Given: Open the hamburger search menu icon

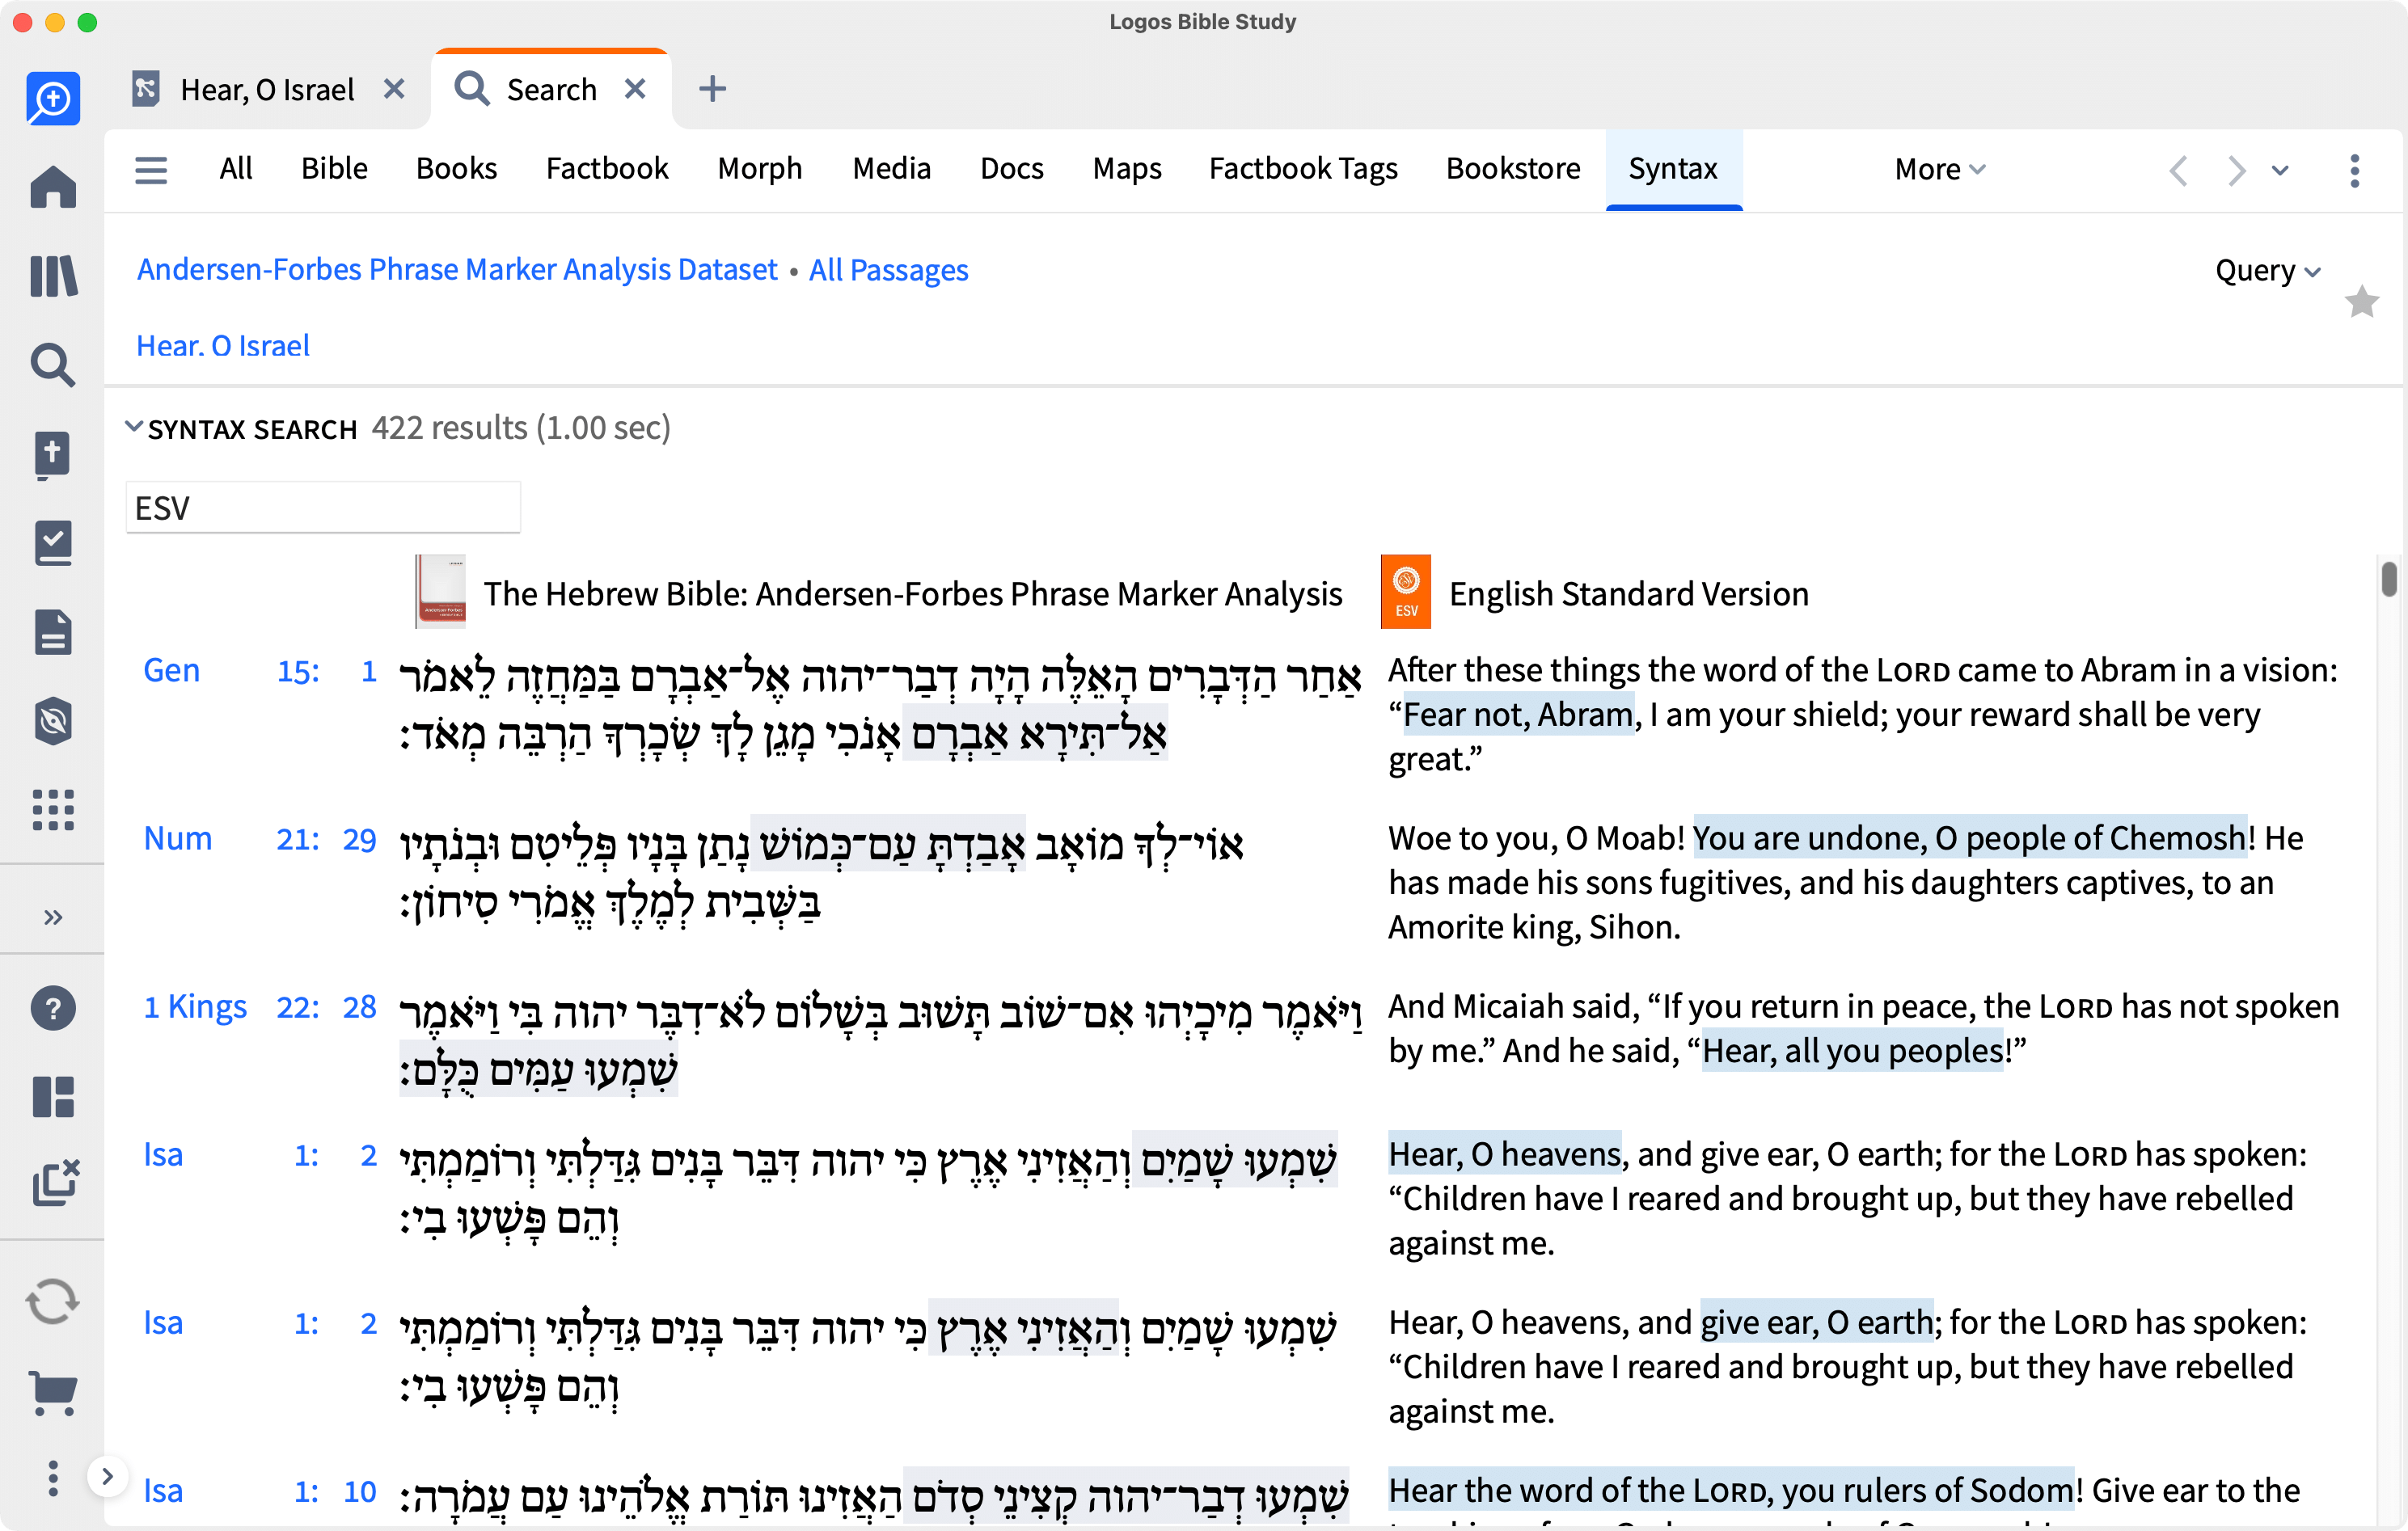Looking at the screenshot, I should (x=151, y=170).
